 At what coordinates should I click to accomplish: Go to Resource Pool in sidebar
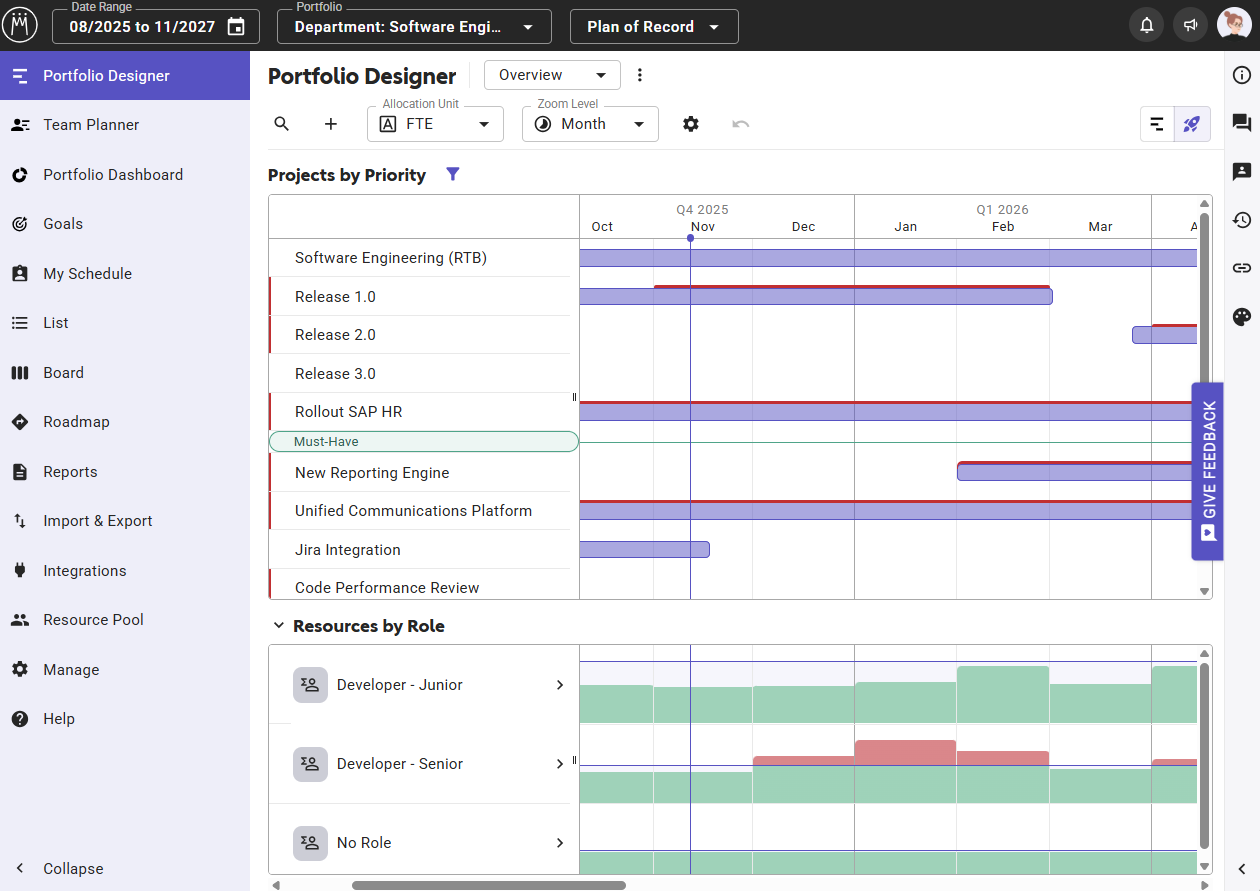[93, 620]
